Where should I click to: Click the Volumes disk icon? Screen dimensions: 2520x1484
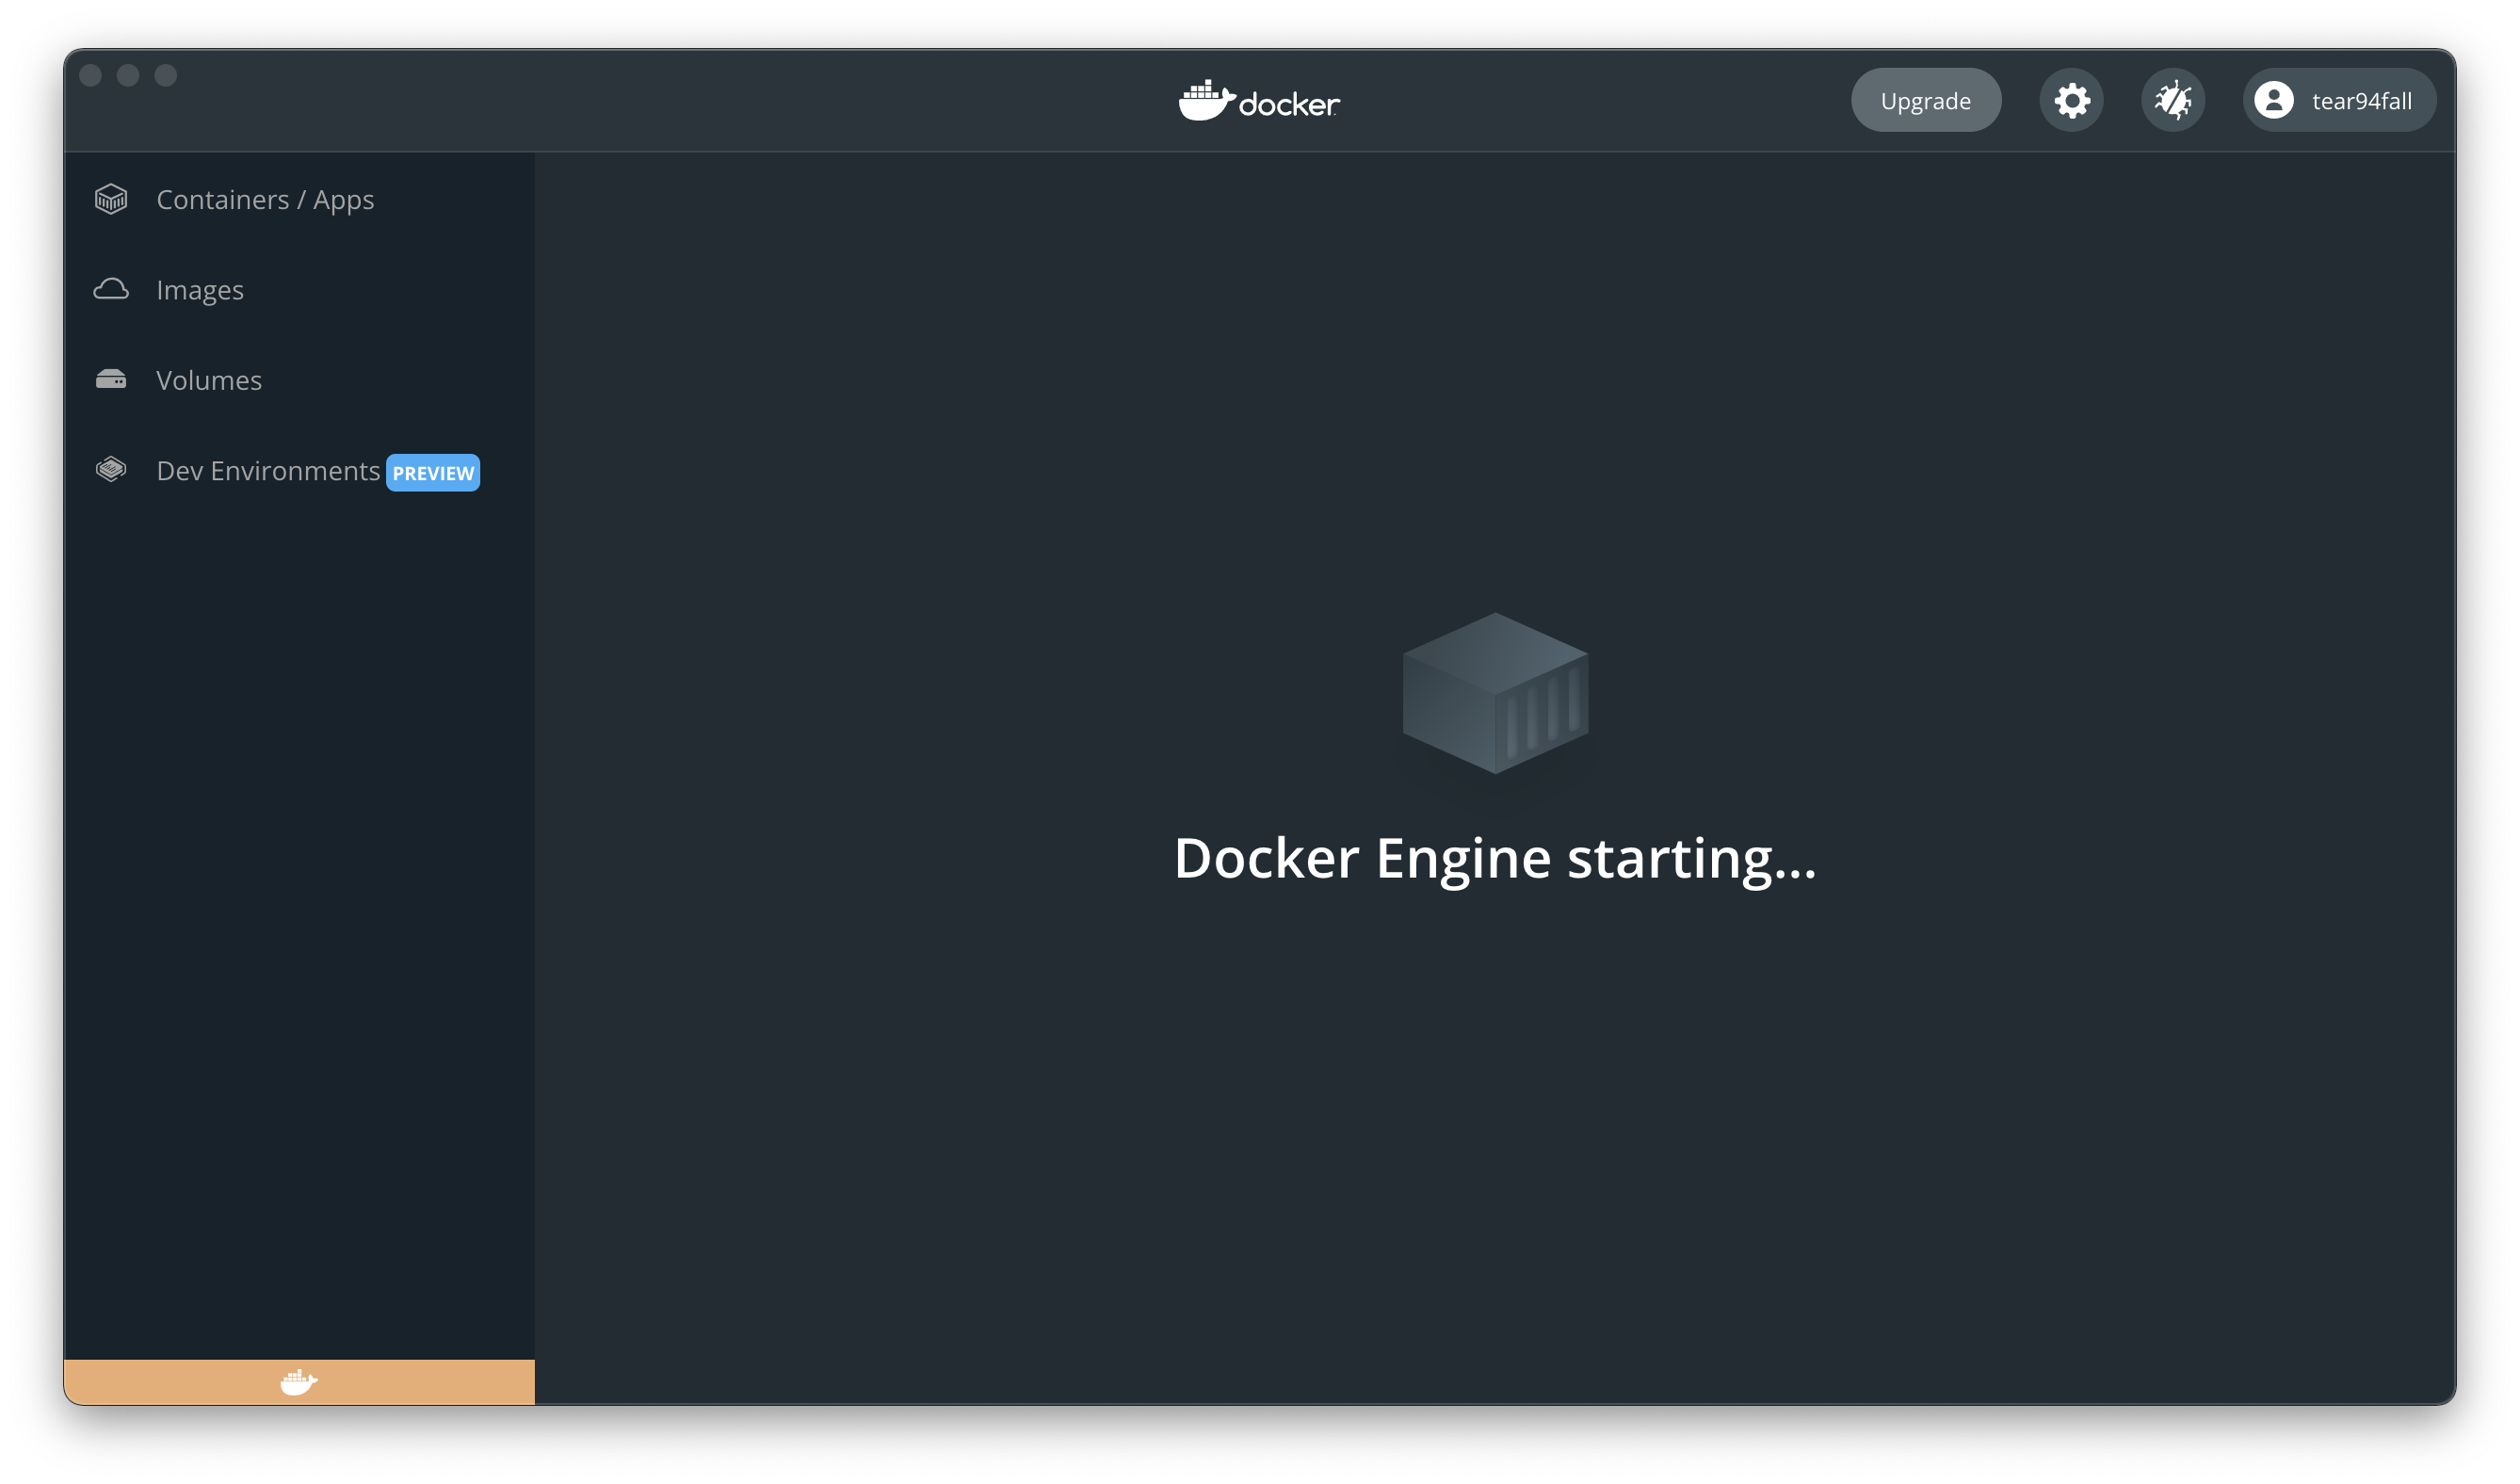[x=111, y=380]
